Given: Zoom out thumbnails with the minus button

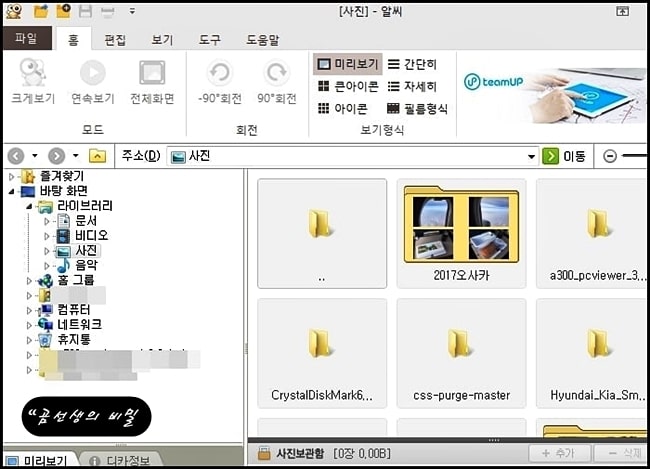Looking at the screenshot, I should click(610, 156).
